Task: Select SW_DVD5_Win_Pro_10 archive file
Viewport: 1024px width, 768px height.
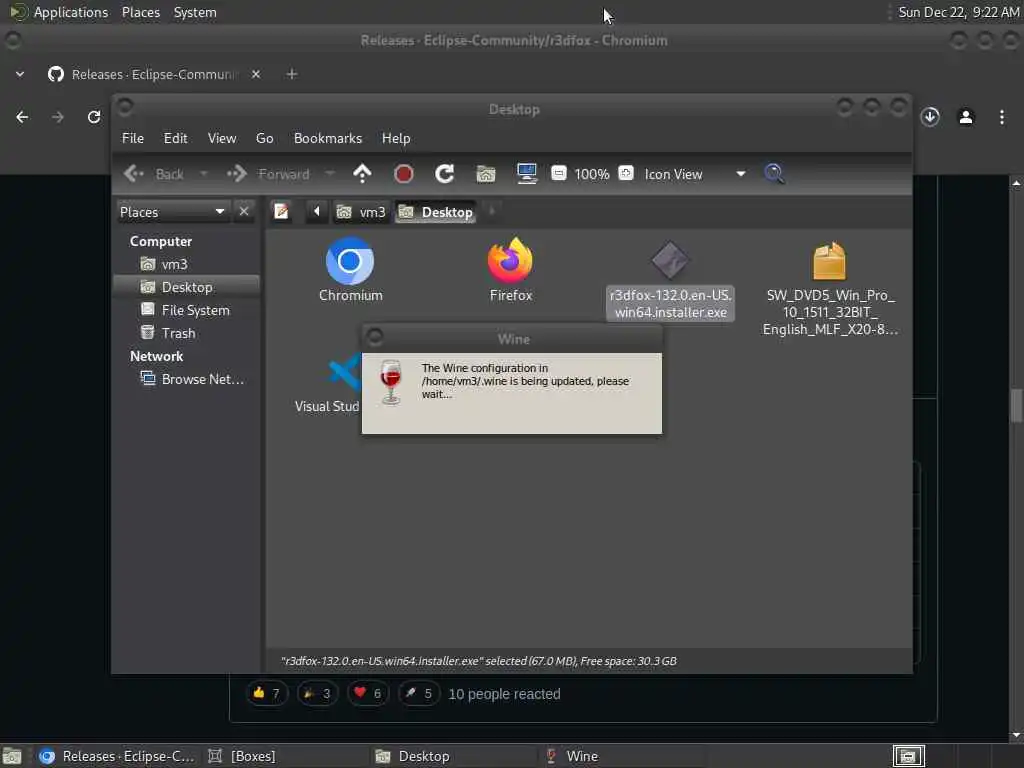Action: pyautogui.click(x=829, y=287)
